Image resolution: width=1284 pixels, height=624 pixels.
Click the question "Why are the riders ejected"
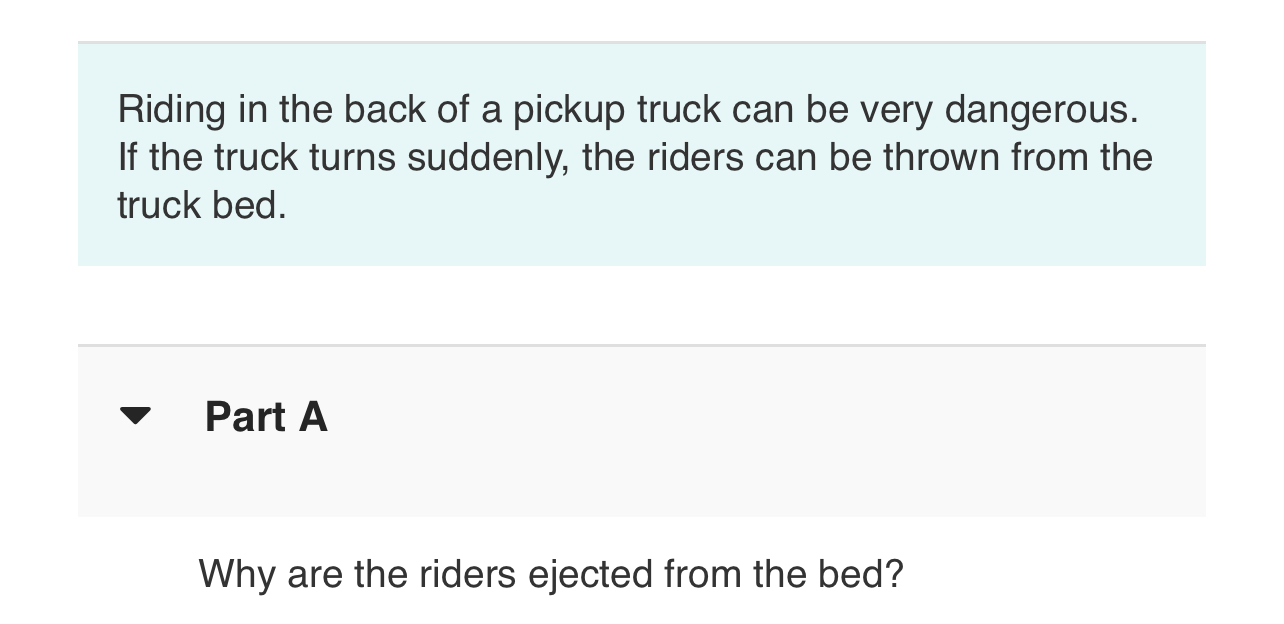point(550,574)
